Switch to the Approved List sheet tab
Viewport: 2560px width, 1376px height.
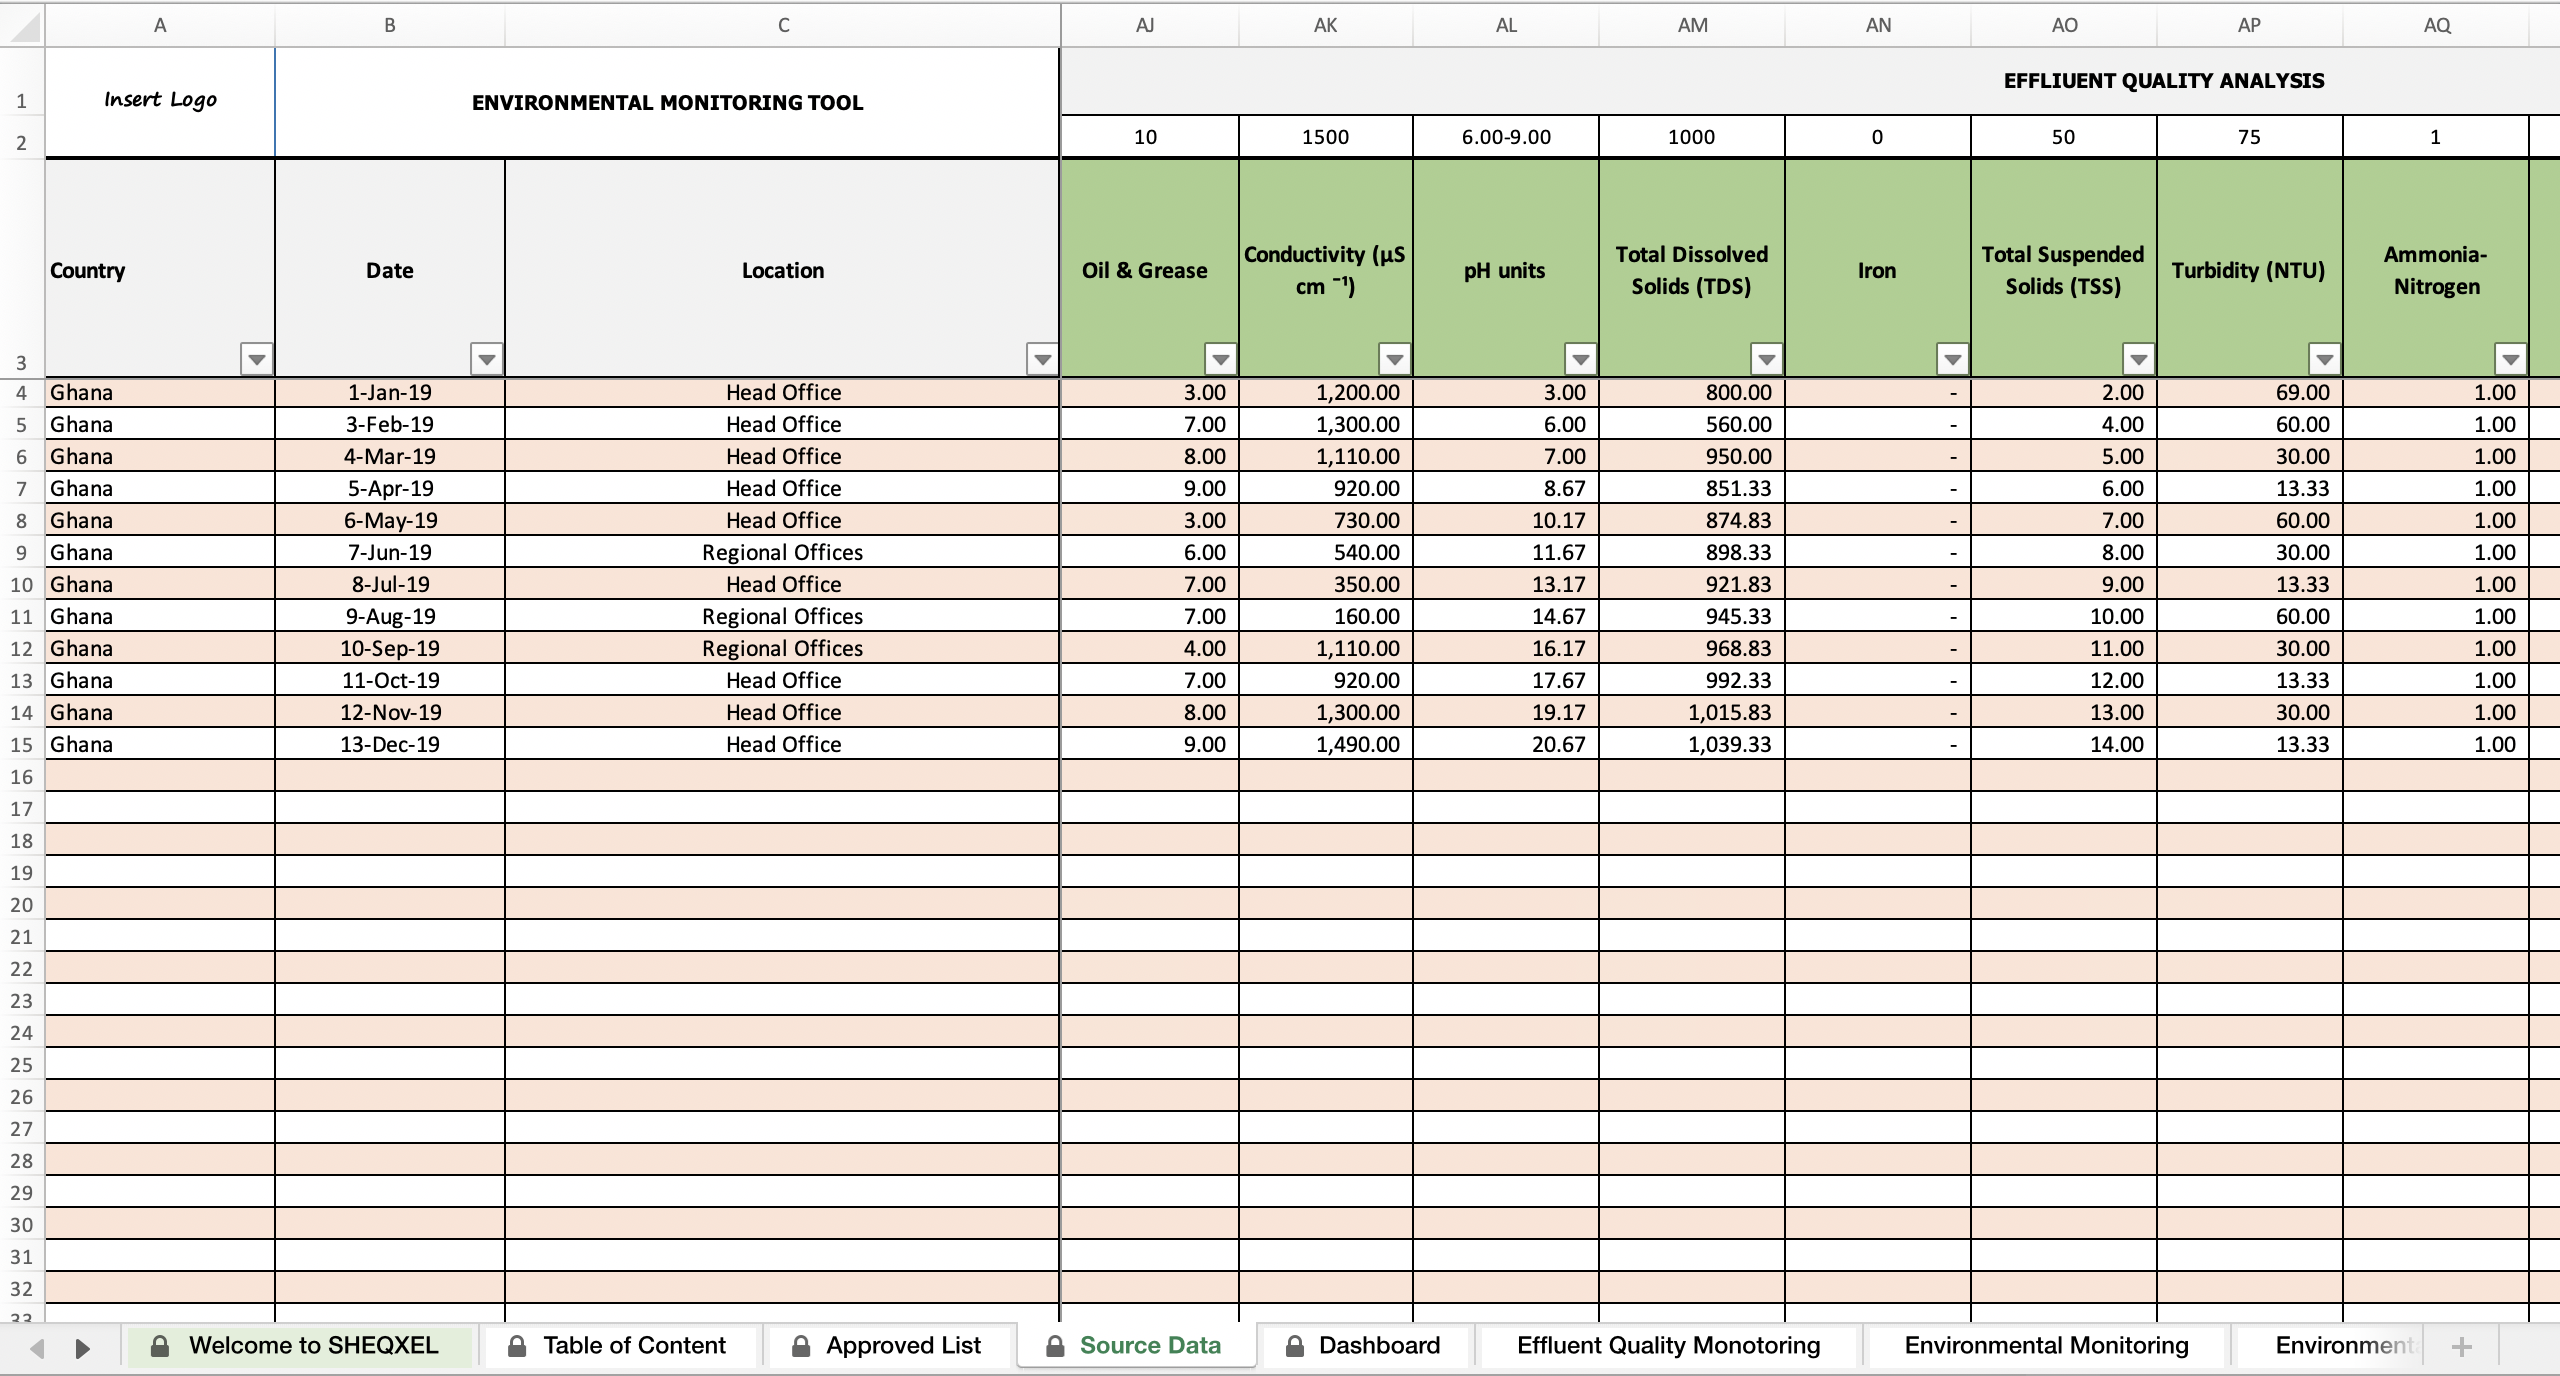pos(888,1346)
